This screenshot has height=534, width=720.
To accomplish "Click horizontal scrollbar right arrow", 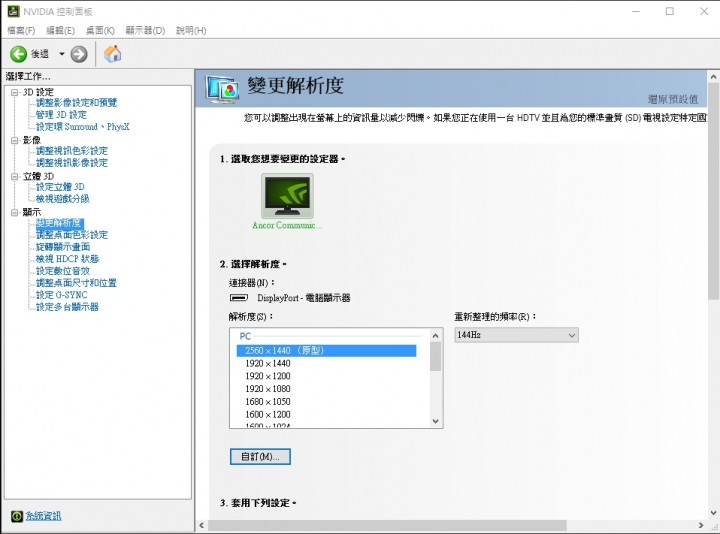I will 701,525.
